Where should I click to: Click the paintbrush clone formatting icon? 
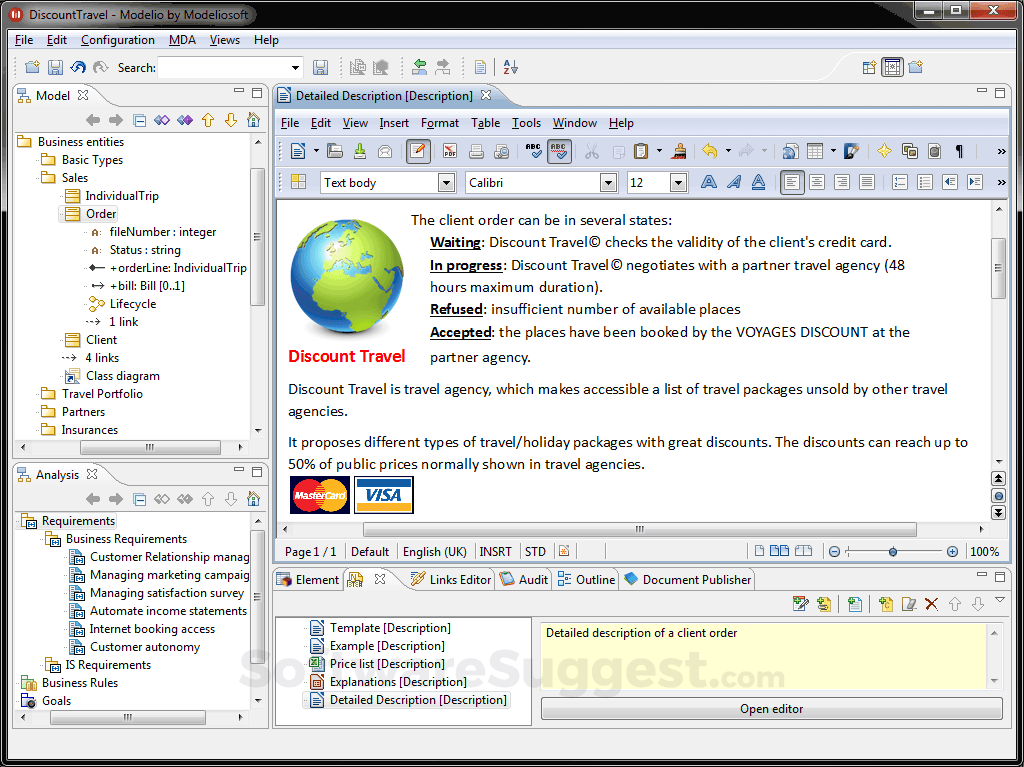[680, 151]
